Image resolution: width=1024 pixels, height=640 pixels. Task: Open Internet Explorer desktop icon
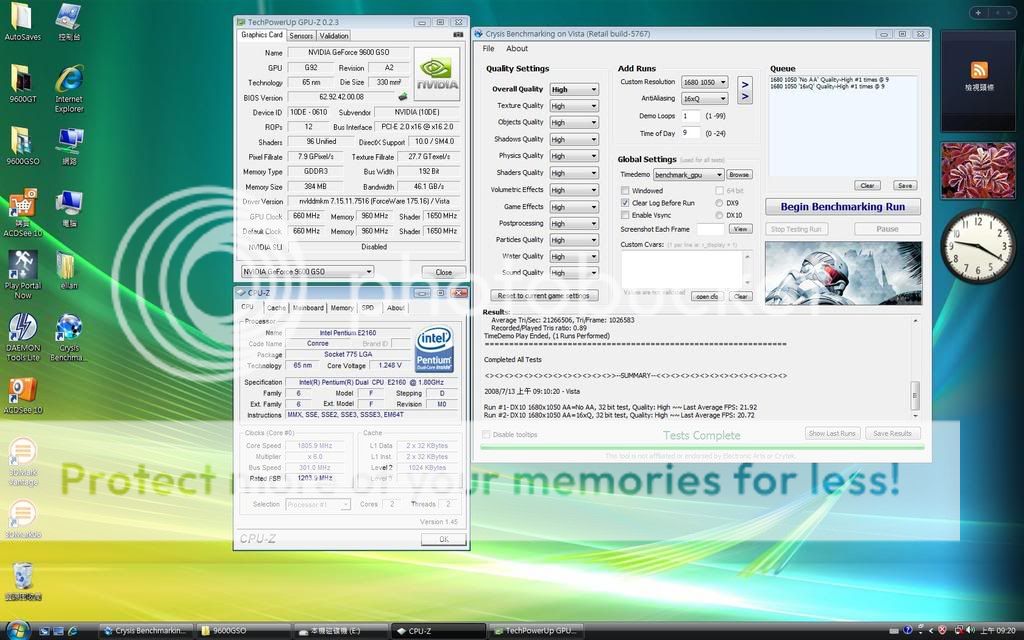(69, 83)
